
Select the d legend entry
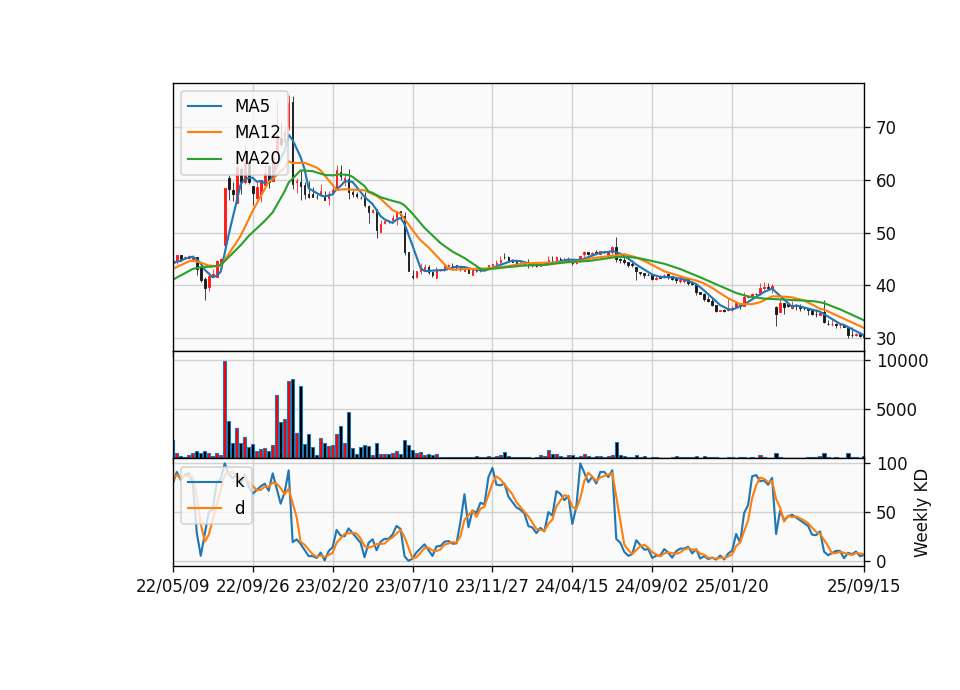click(x=239, y=508)
